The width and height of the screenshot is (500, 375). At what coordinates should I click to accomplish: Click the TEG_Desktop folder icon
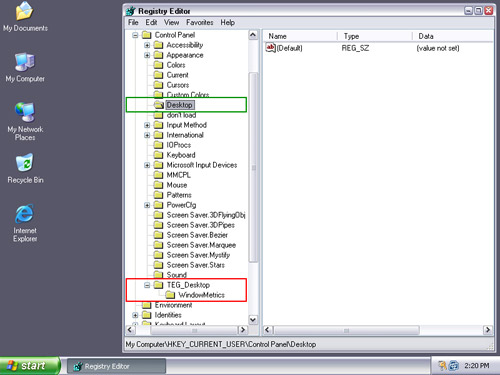click(x=158, y=285)
